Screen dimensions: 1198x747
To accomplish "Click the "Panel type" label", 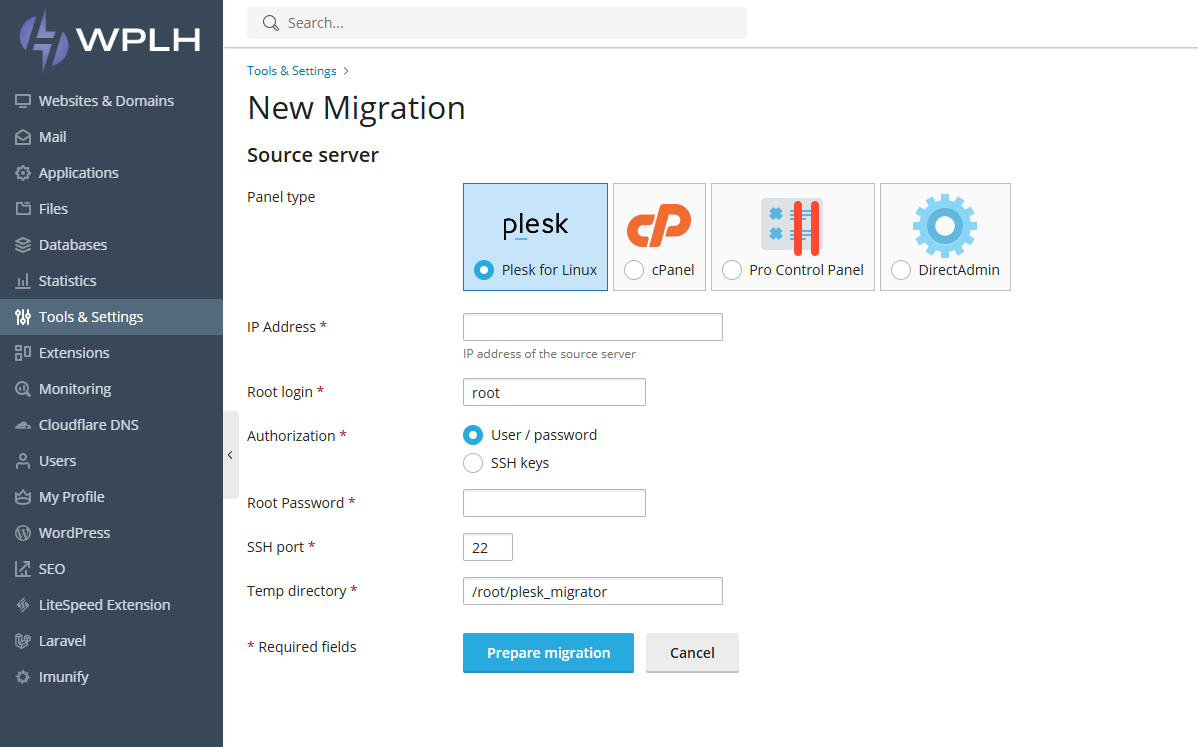I will (x=281, y=197).
